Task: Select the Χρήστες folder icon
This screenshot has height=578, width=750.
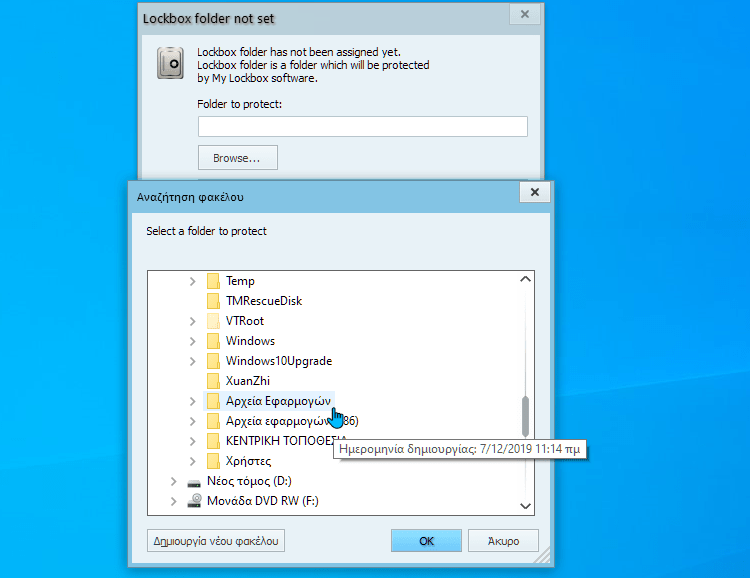Action: (213, 461)
